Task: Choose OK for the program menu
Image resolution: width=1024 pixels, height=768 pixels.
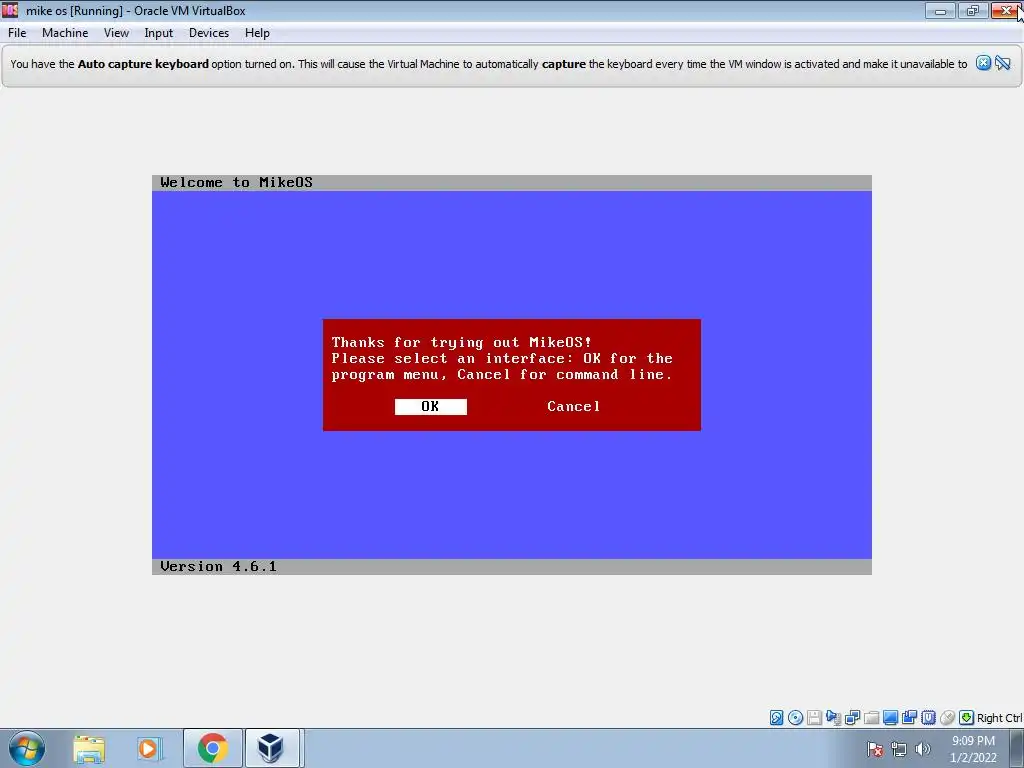Action: (430, 406)
